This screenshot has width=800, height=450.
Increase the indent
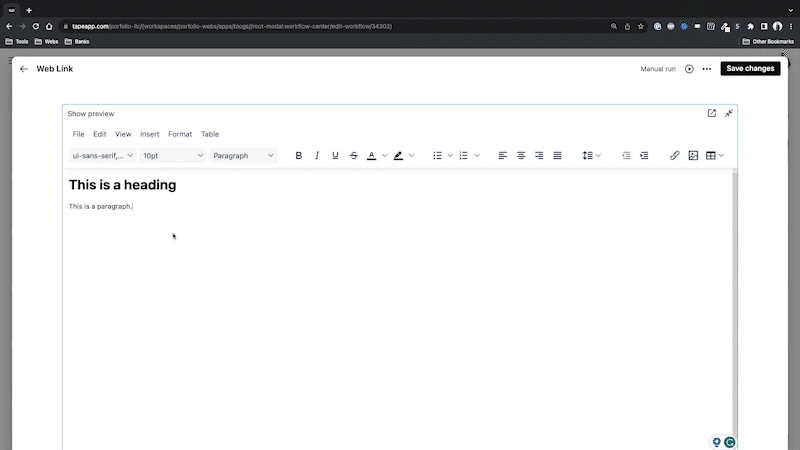(x=644, y=156)
